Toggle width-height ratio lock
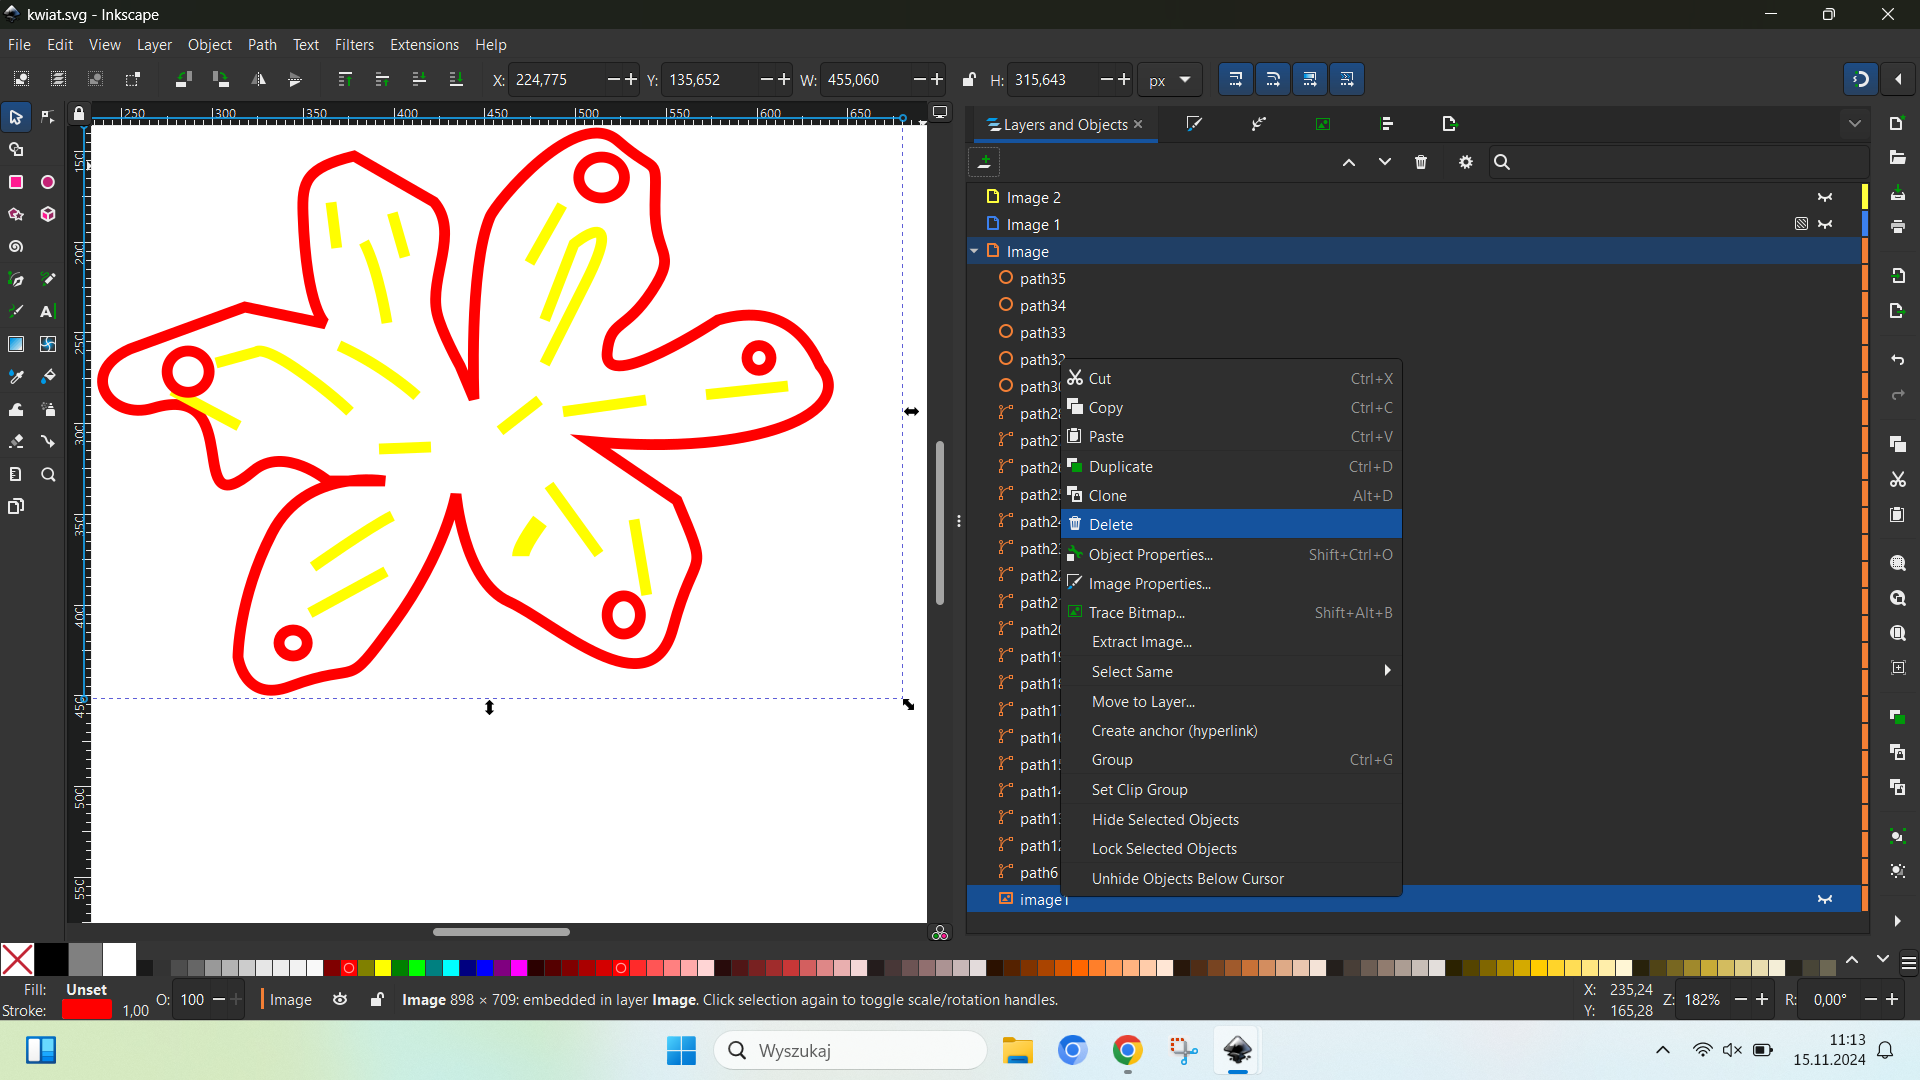 click(969, 79)
